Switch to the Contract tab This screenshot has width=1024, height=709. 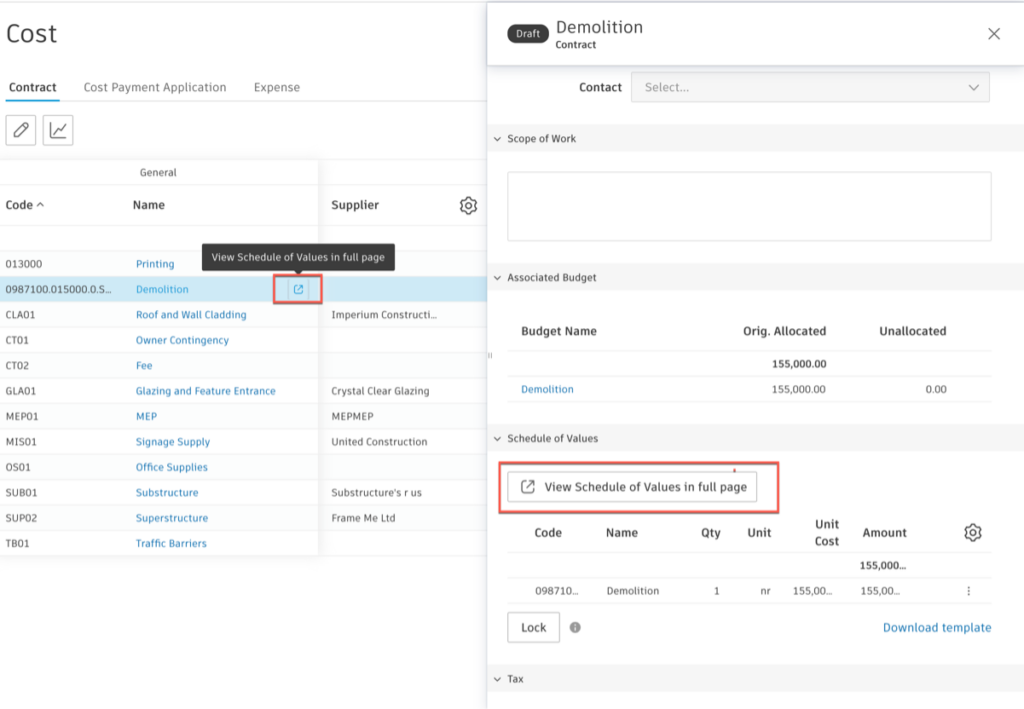(x=33, y=87)
